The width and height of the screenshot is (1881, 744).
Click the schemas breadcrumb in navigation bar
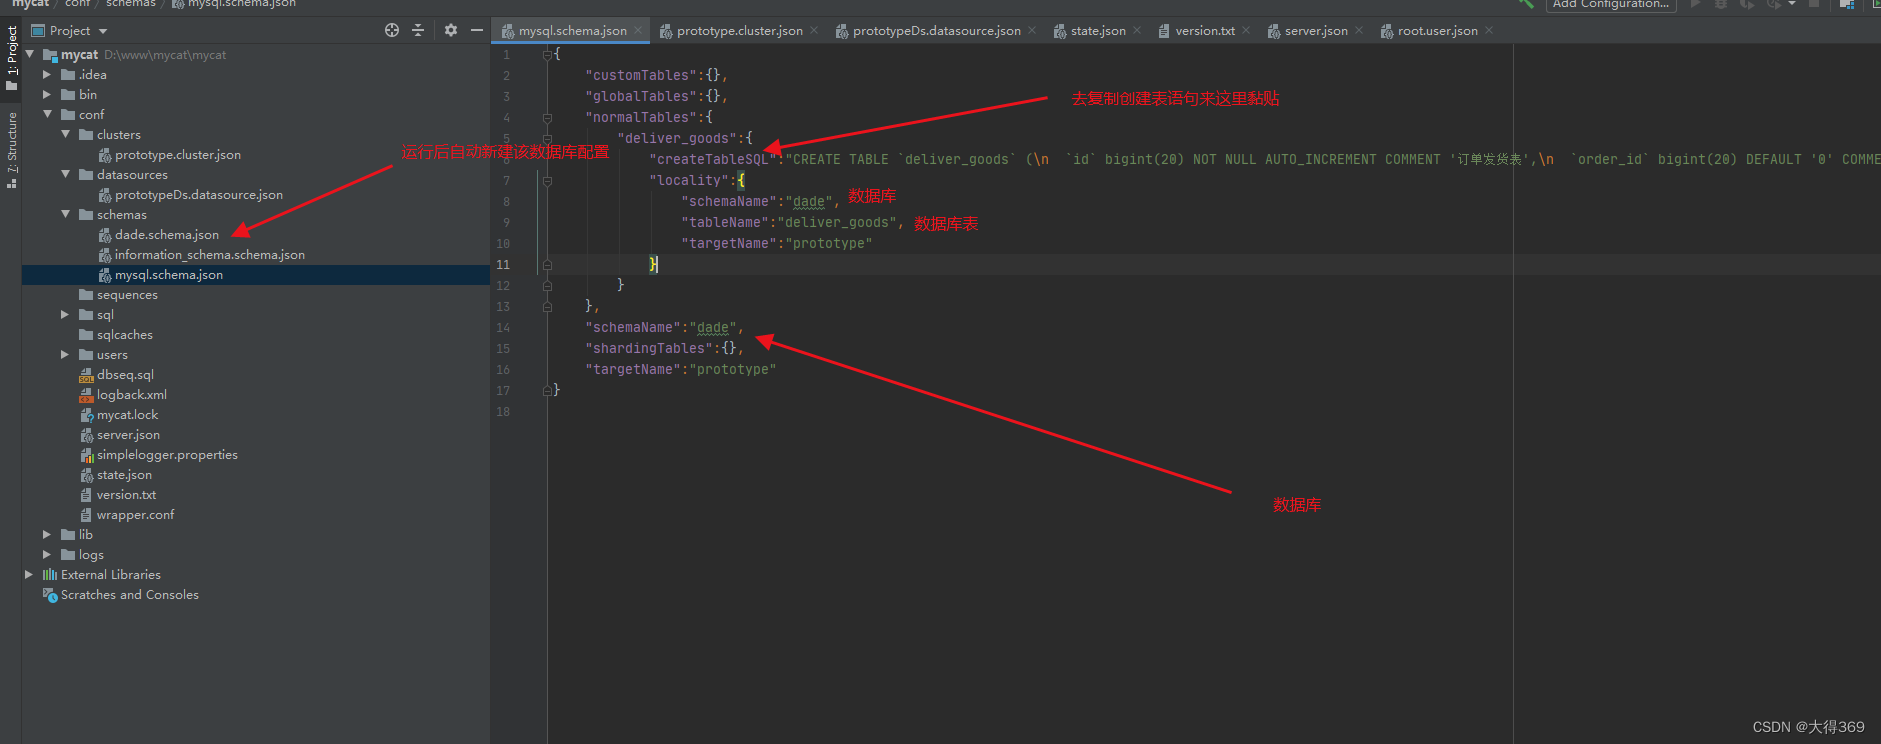pyautogui.click(x=131, y=4)
